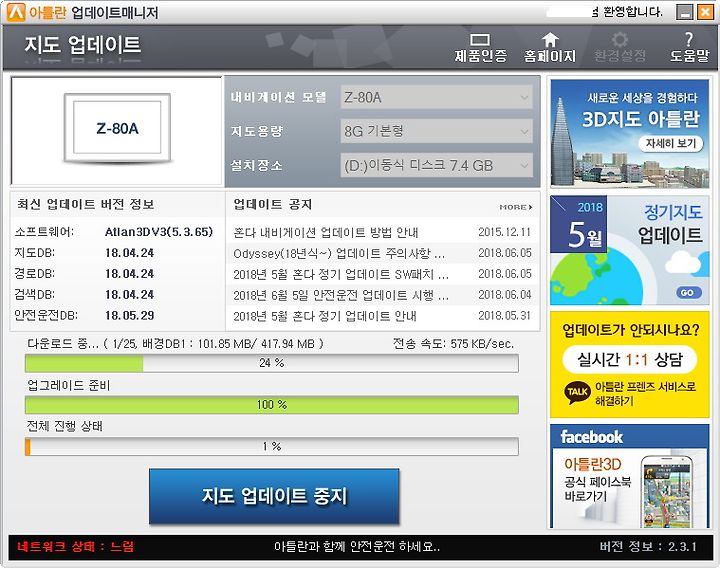Open 2018 5월 정기지도 업데이트 banner
Viewport: 720px width, 568px height.
pos(630,250)
